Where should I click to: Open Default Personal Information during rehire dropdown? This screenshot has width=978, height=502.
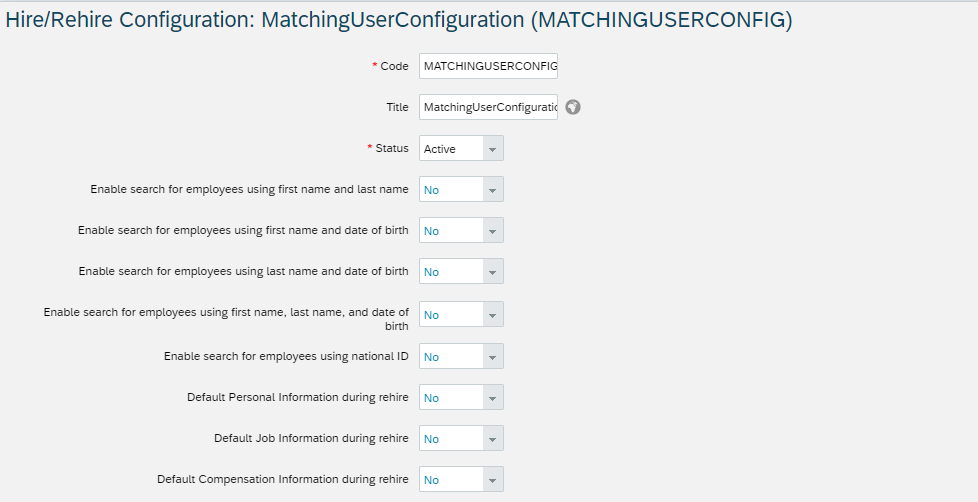pos(493,398)
